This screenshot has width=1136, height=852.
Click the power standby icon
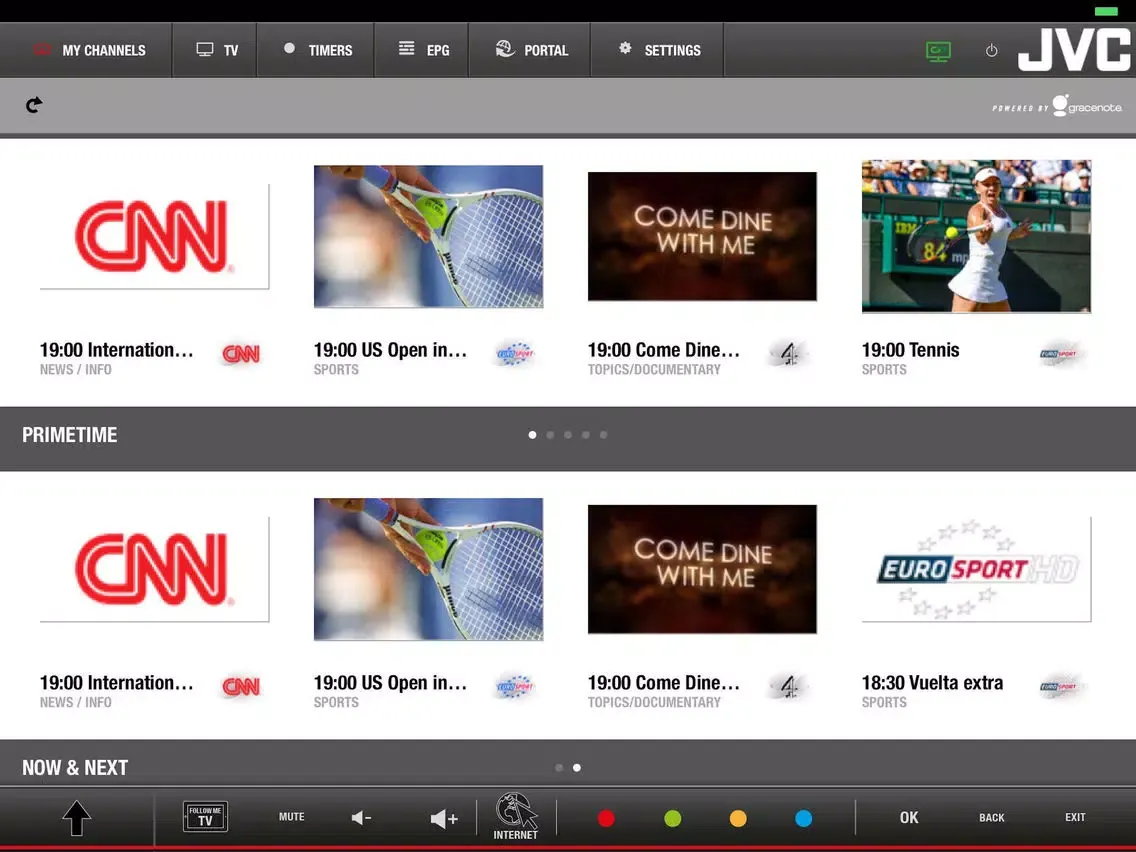coord(991,51)
